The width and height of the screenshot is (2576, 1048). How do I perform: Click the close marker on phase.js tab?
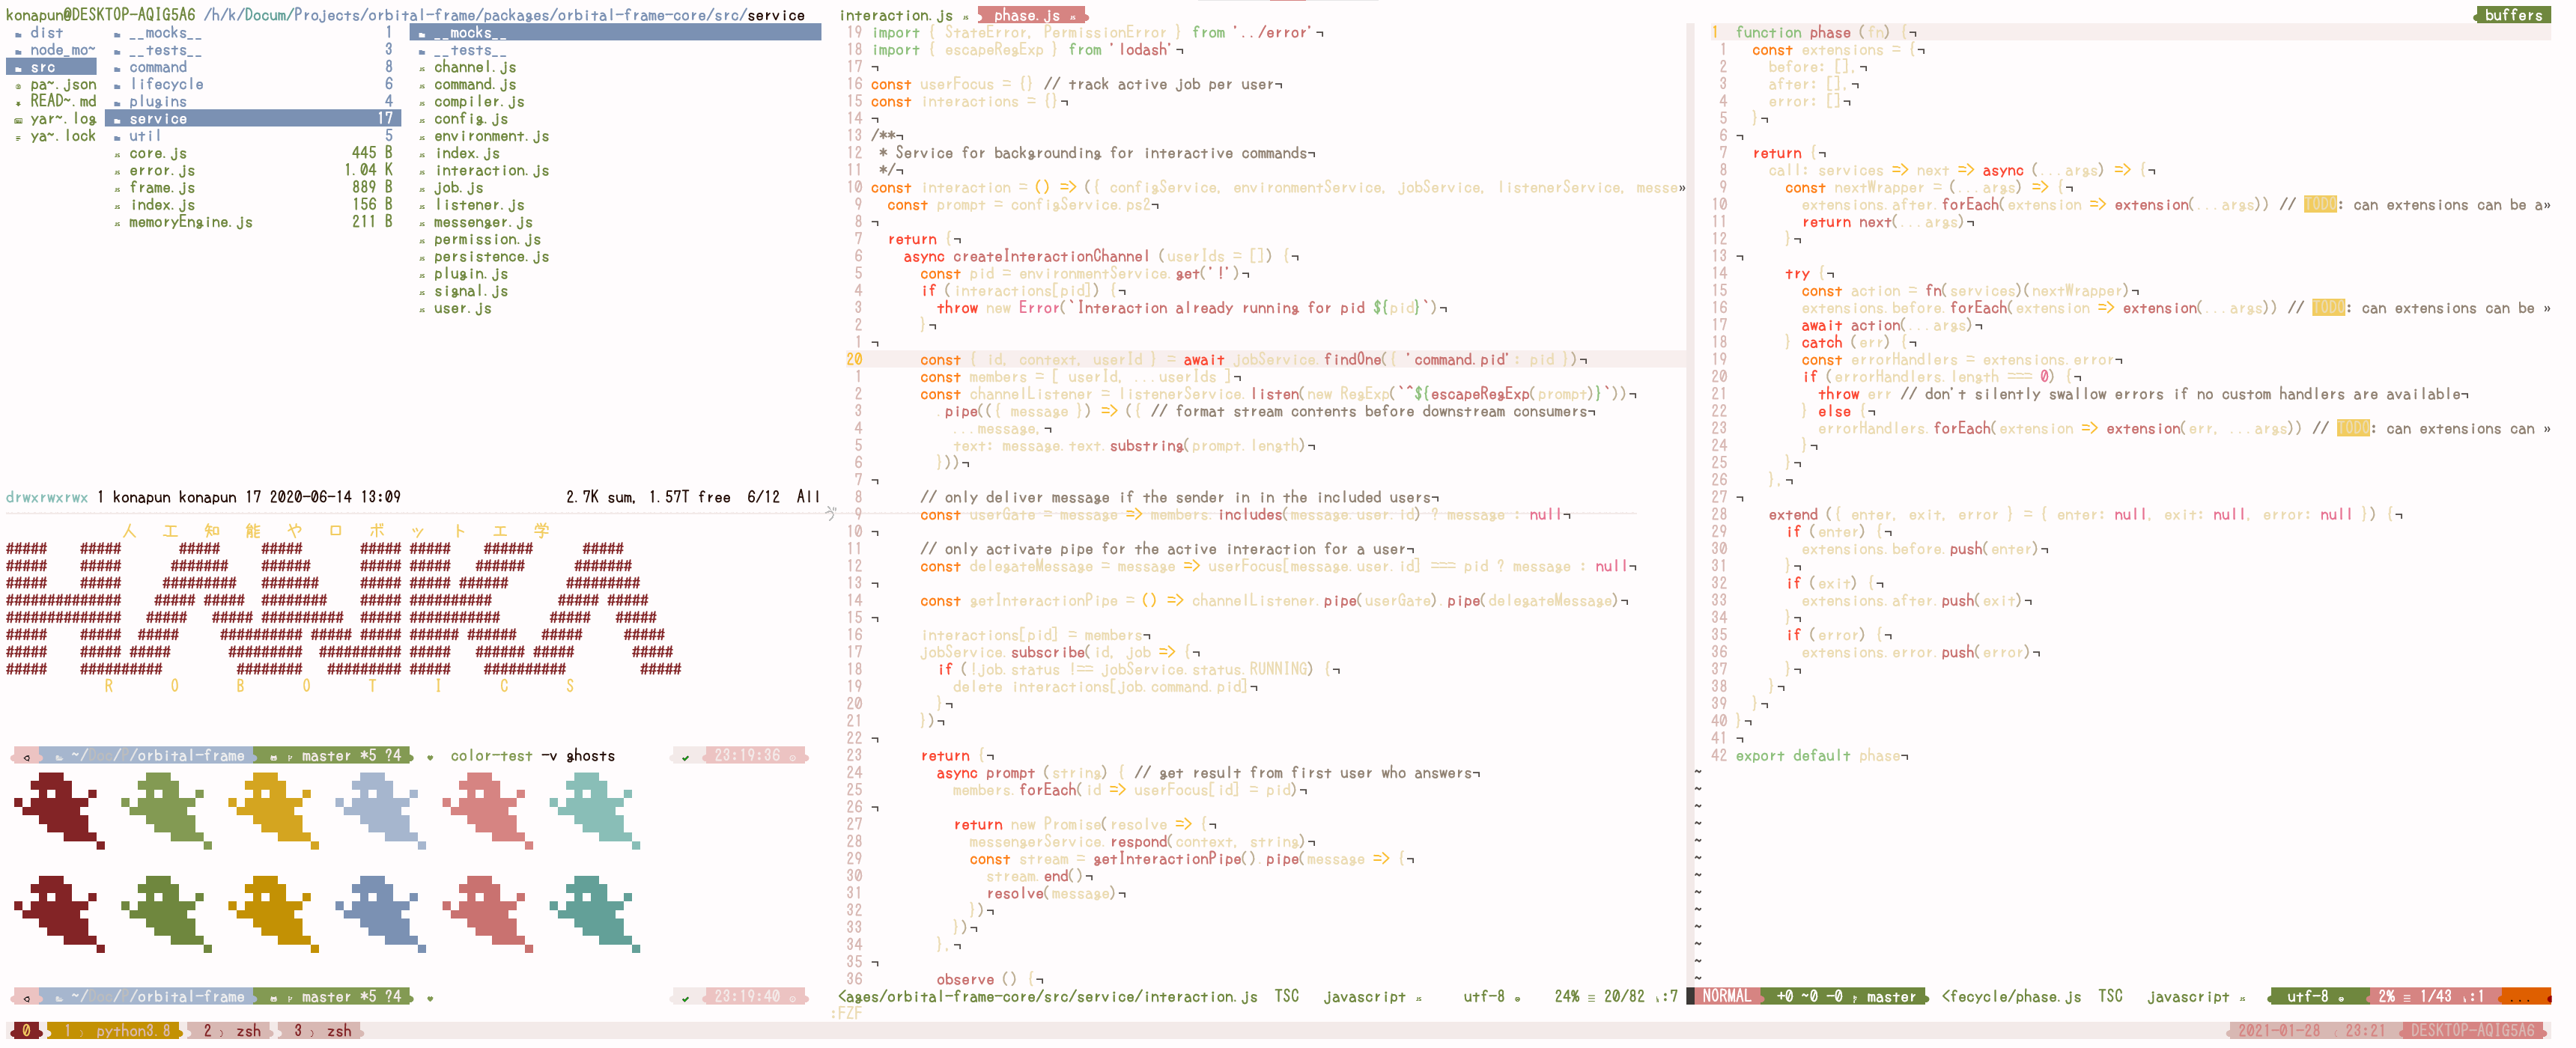click(1073, 16)
